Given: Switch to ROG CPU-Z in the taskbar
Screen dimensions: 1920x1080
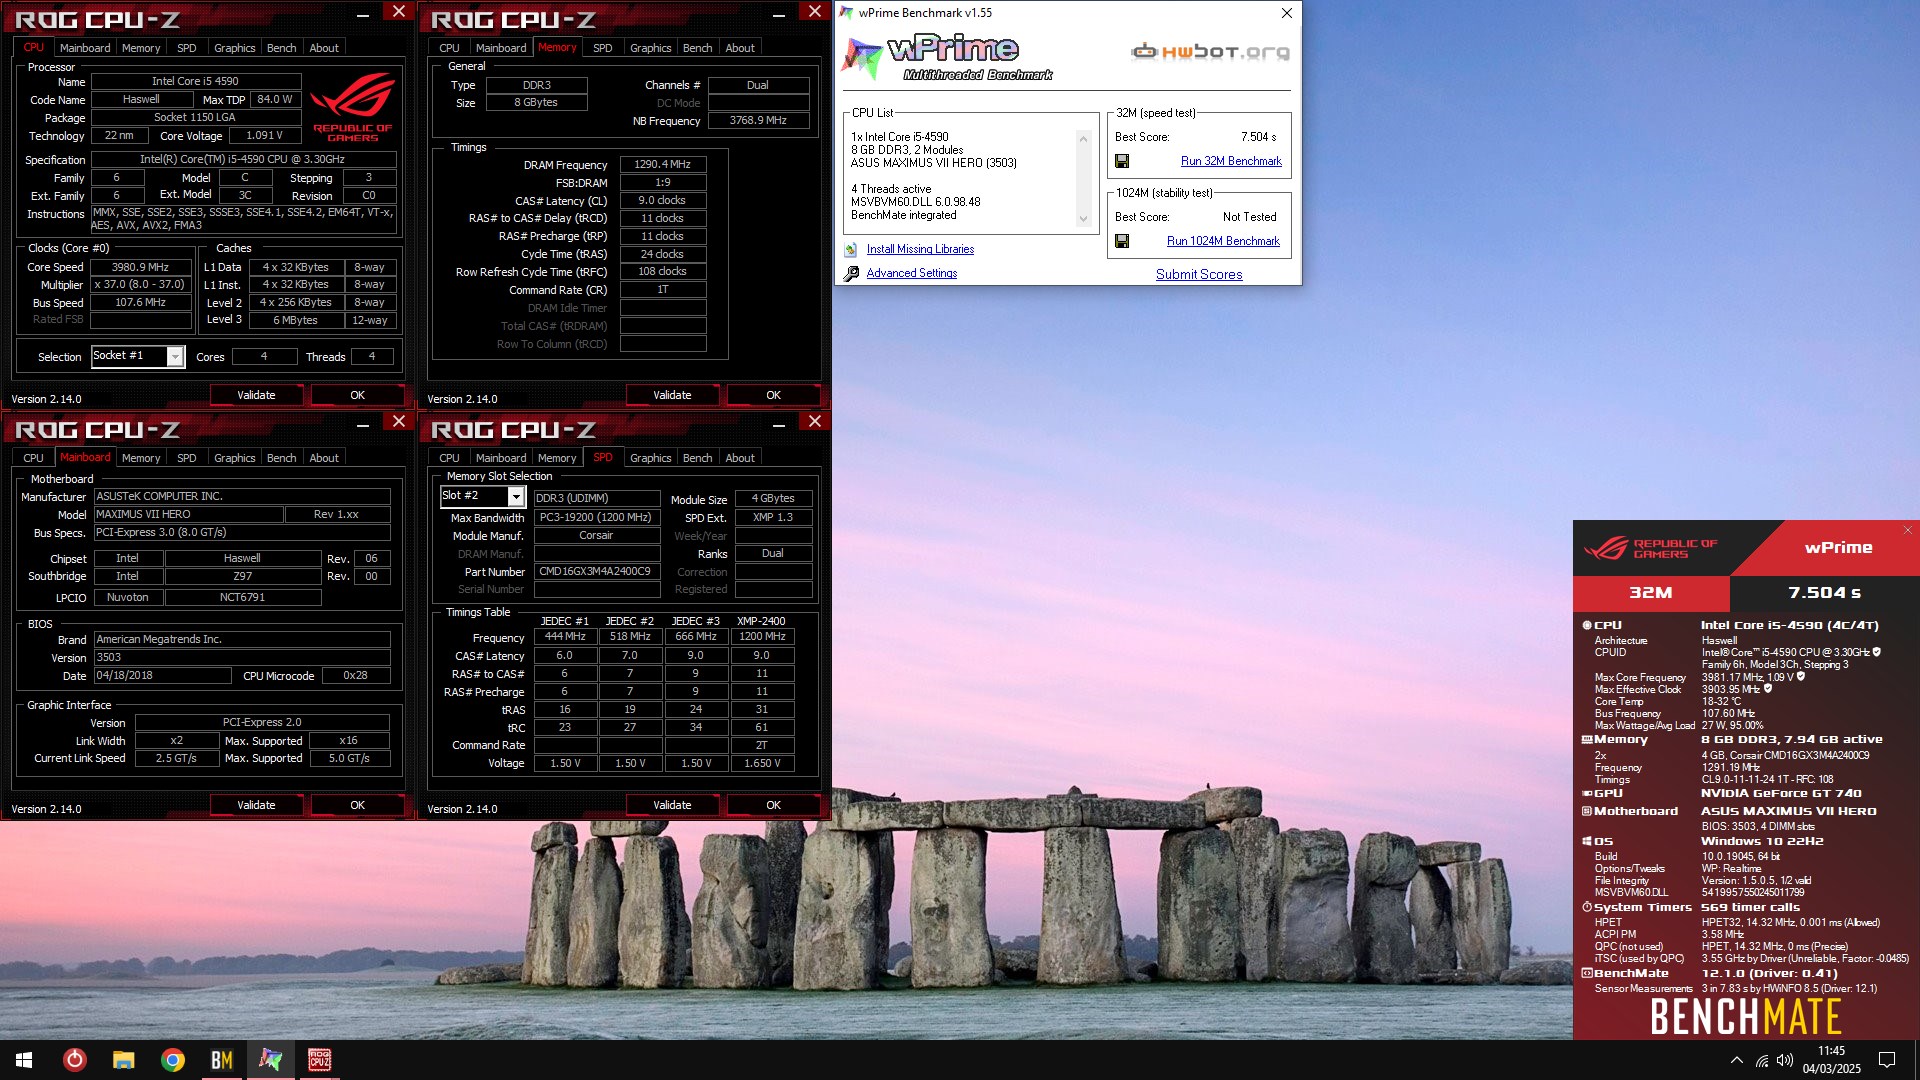Looking at the screenshot, I should pyautogui.click(x=319, y=1060).
